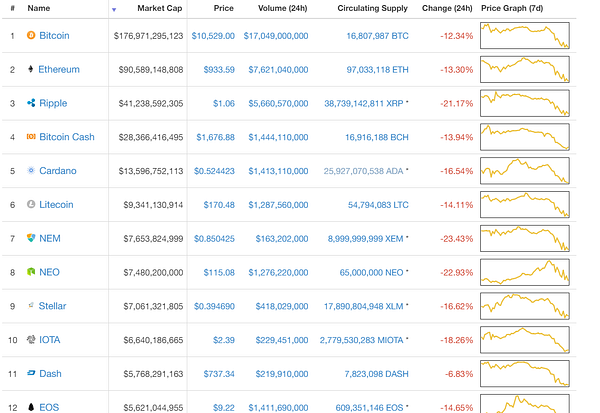The image size is (600, 413).
Task: Open the NEO 7d price graph
Action: [x=525, y=272]
